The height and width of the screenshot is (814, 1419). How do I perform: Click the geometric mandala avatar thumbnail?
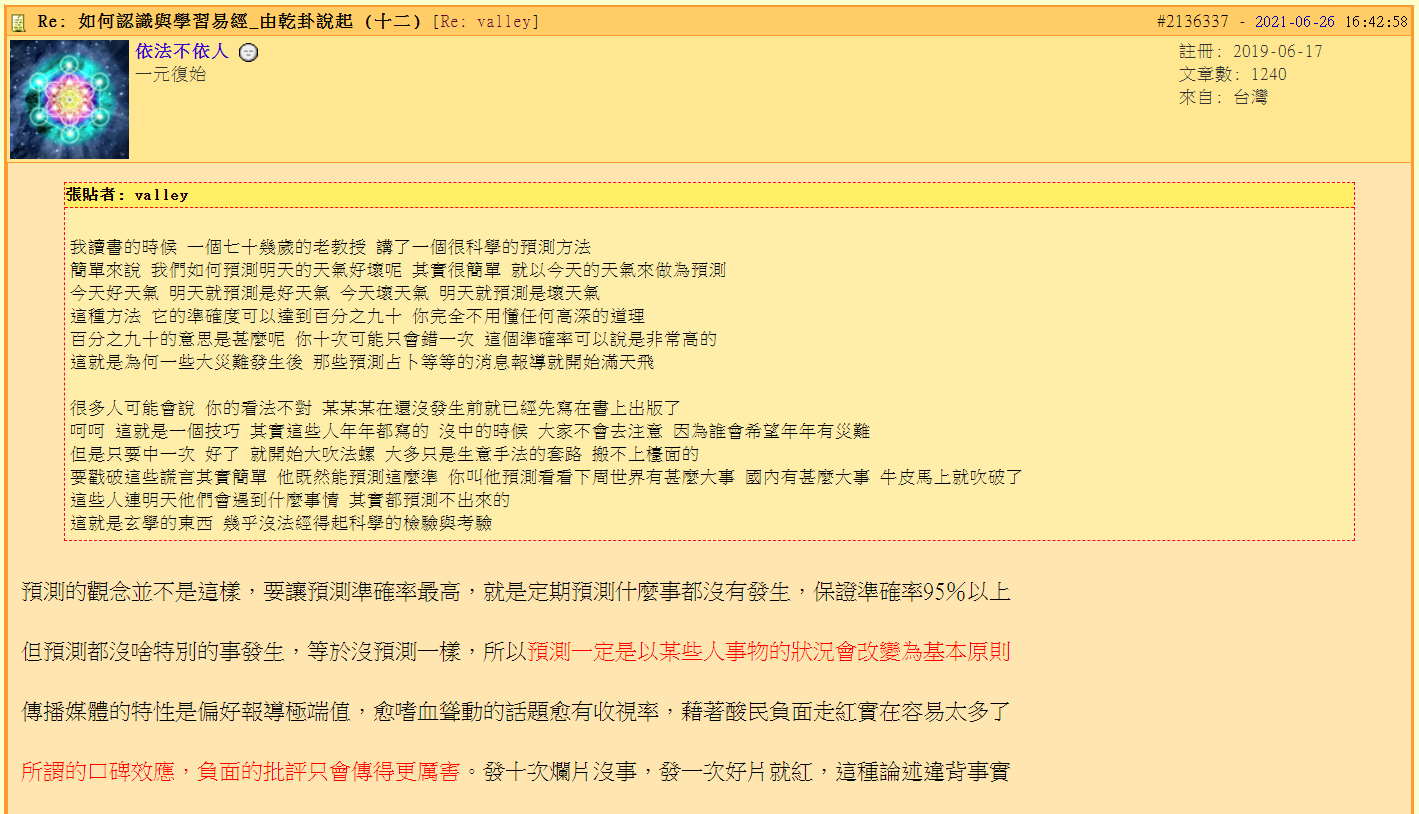coord(68,99)
